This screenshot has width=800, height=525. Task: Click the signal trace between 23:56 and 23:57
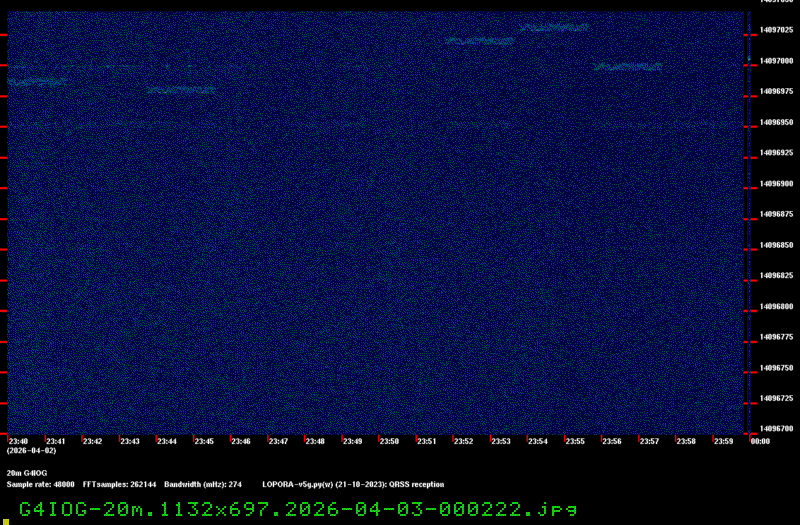pos(628,67)
